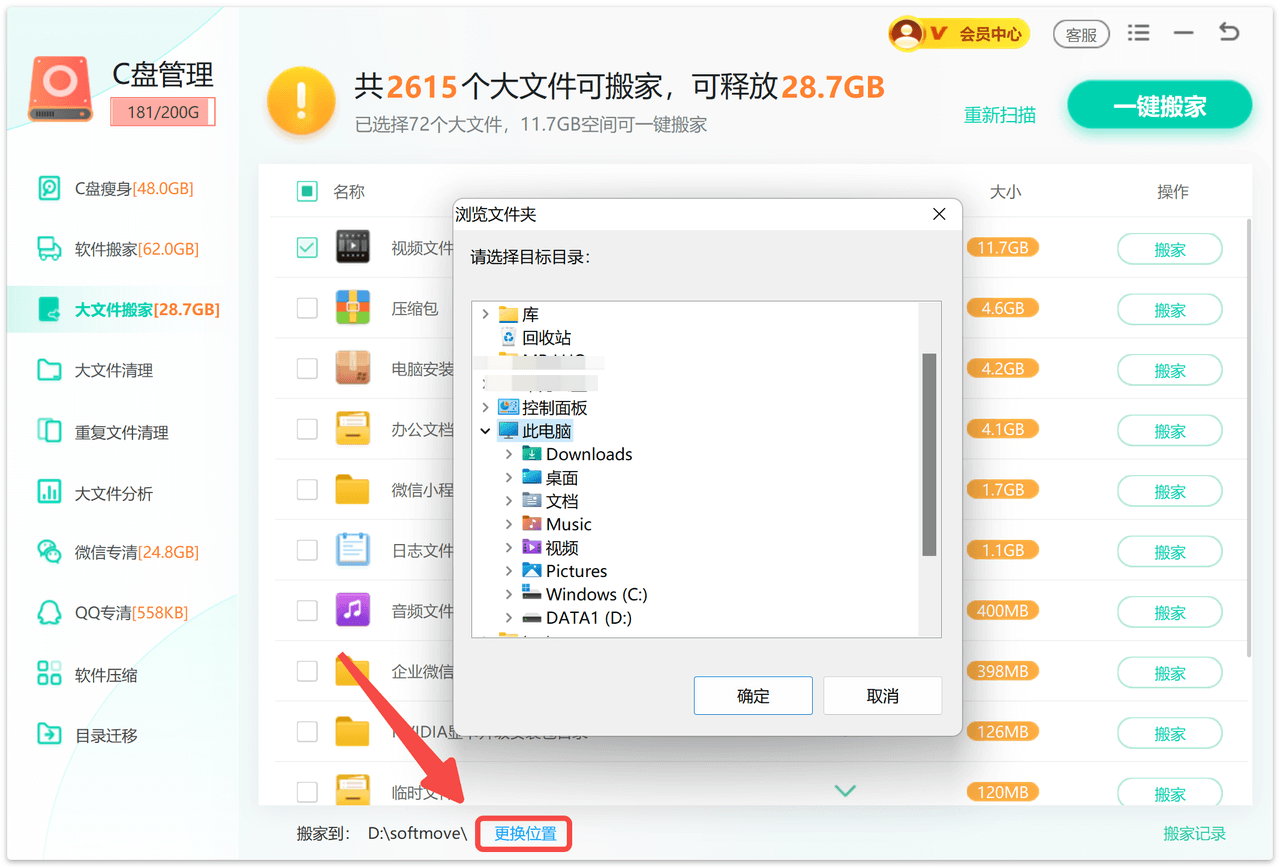This screenshot has height=867, width=1280.
Task: Click the 客服 support icon
Action: 1081,35
